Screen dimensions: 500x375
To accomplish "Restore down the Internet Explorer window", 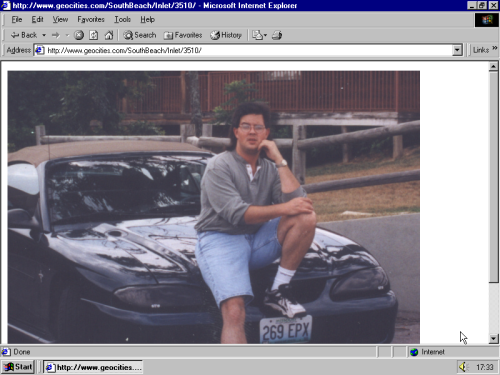I will 482,5.
